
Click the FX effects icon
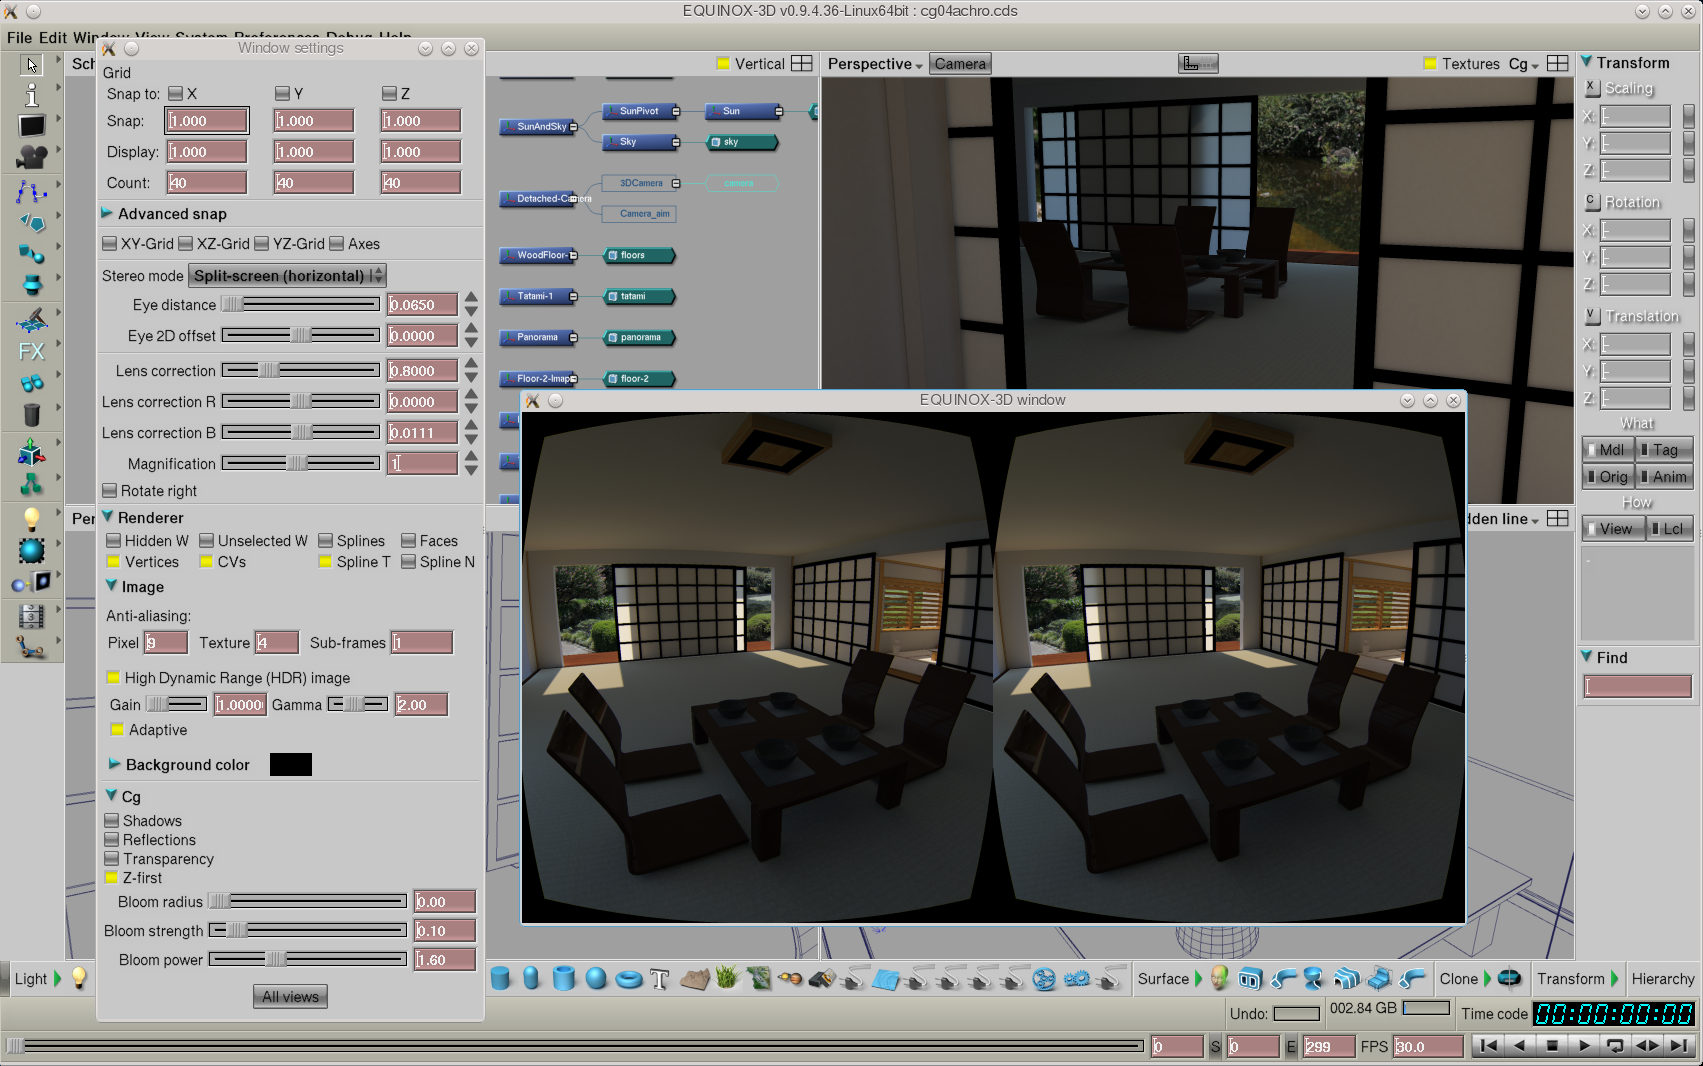(32, 352)
